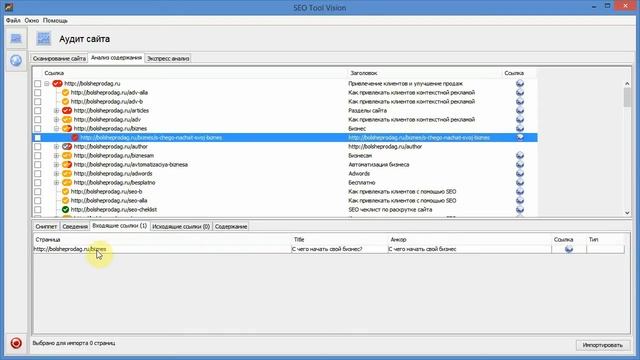Expand the /adv tree node

[56, 120]
